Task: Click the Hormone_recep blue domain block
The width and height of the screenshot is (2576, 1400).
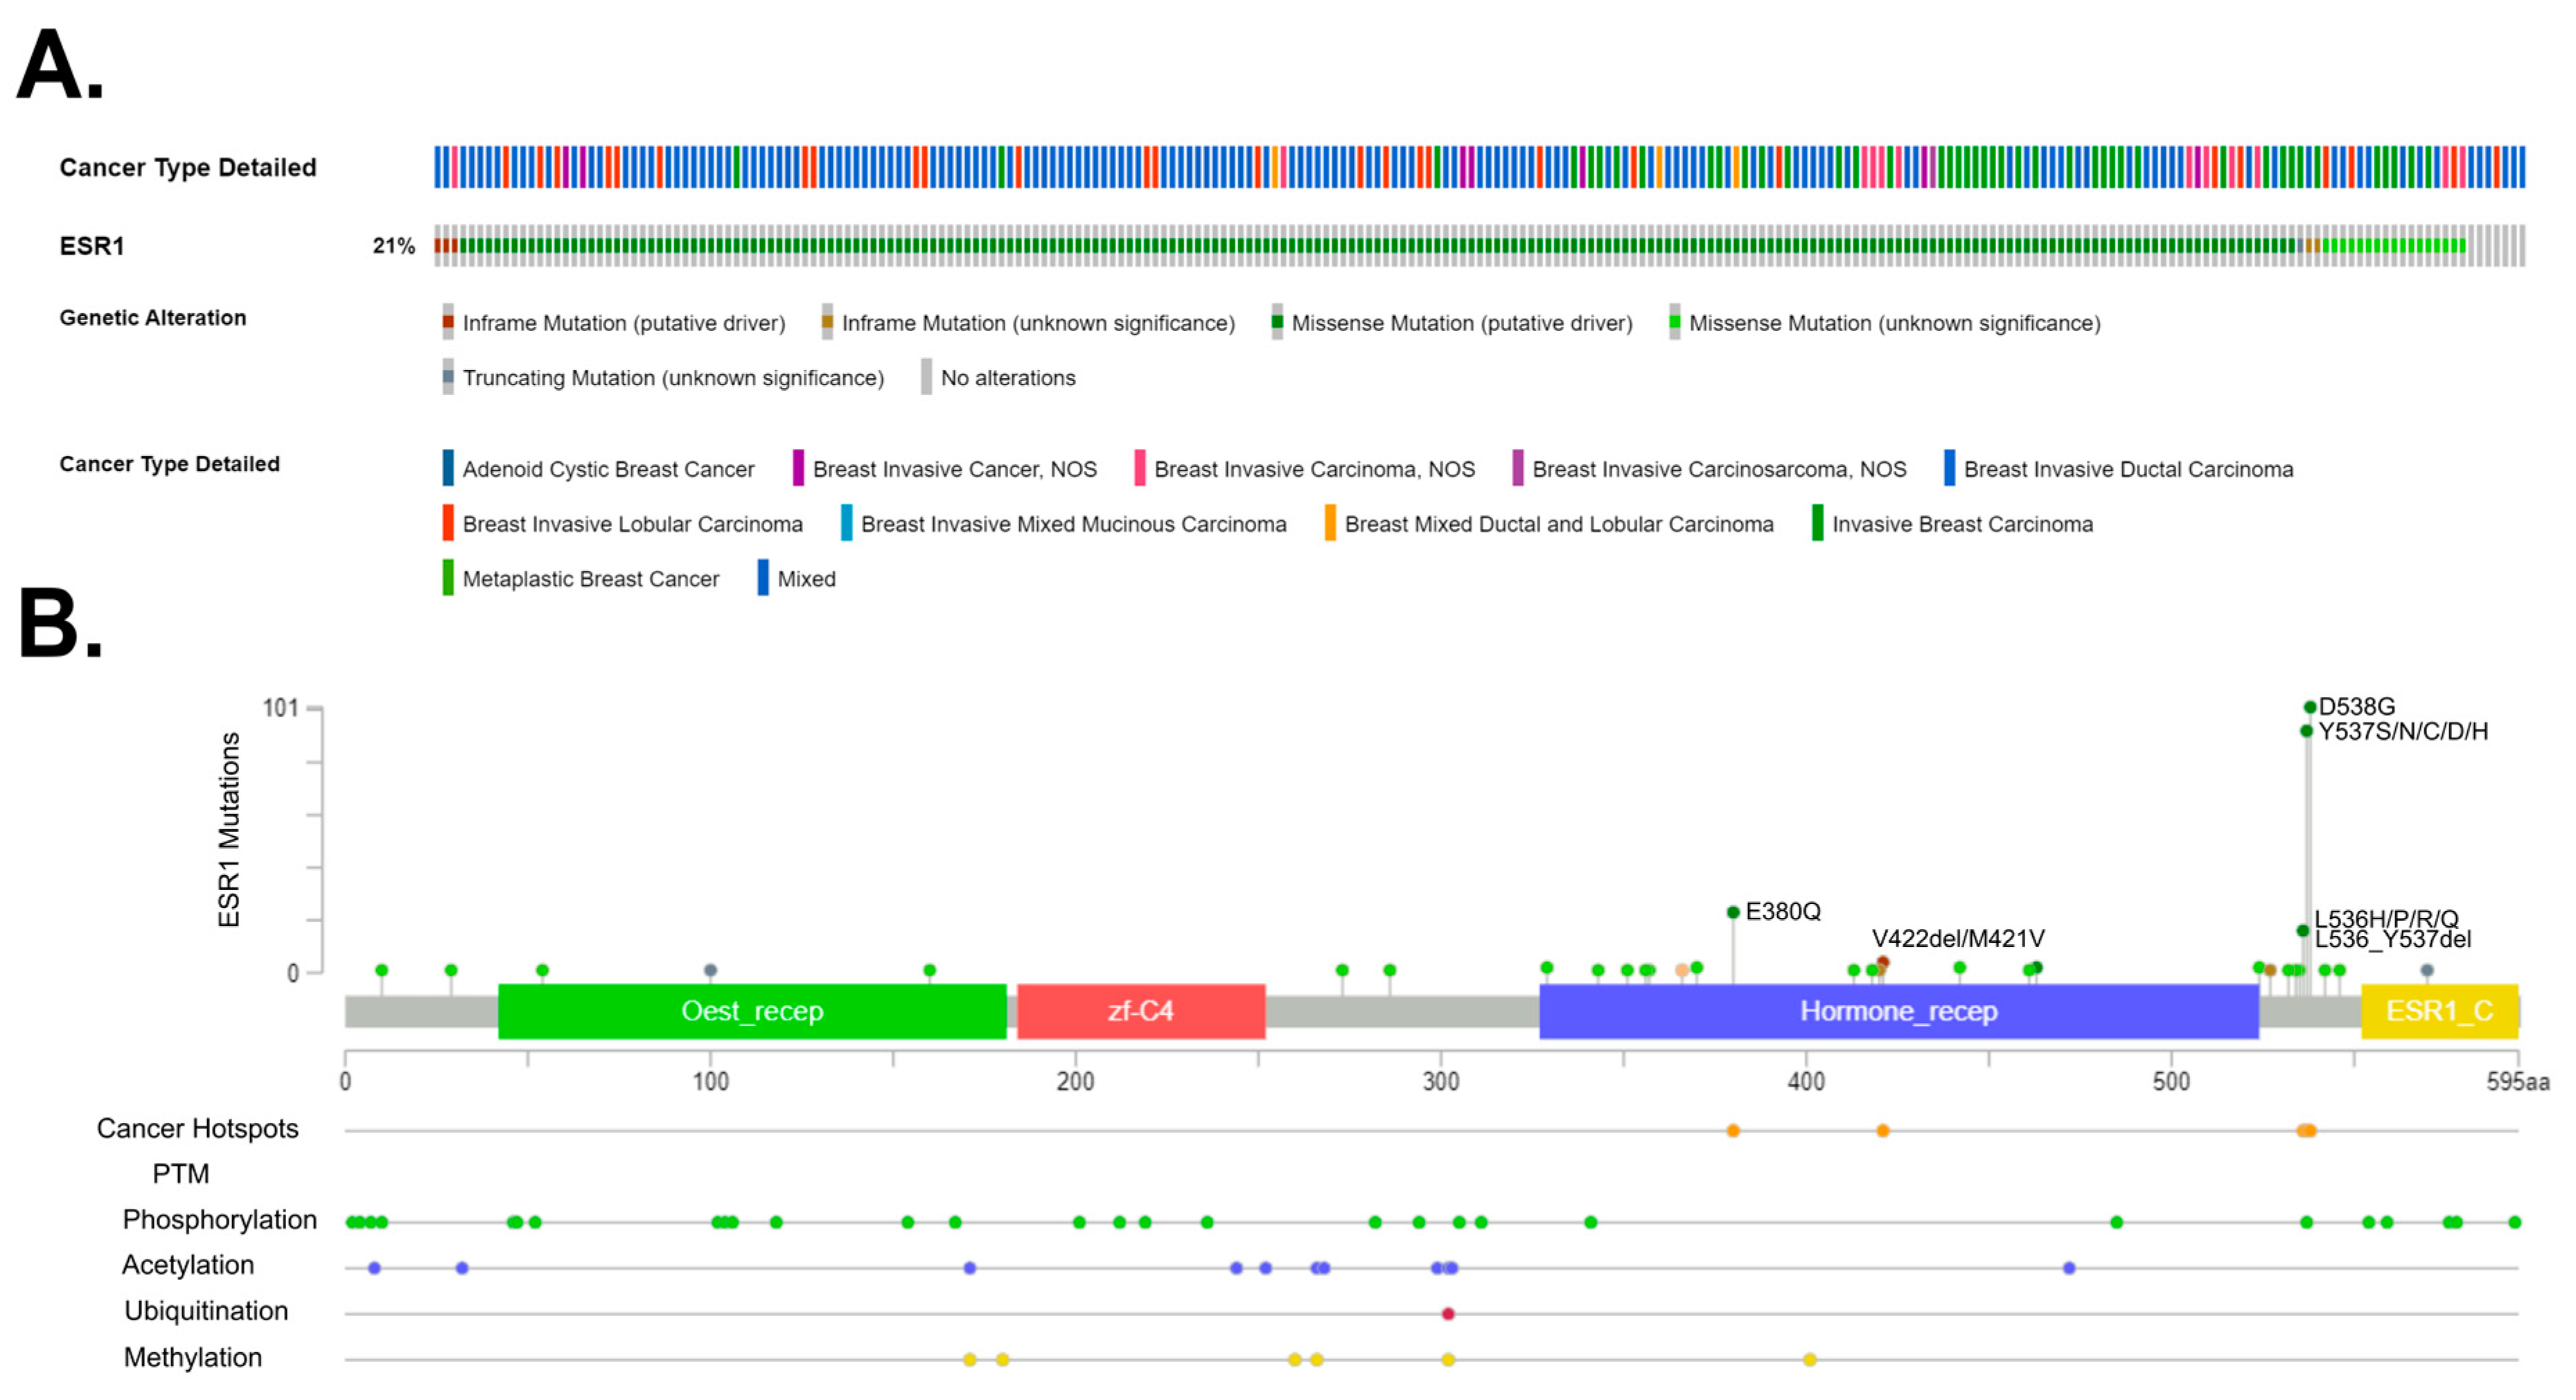Action: (1898, 1011)
